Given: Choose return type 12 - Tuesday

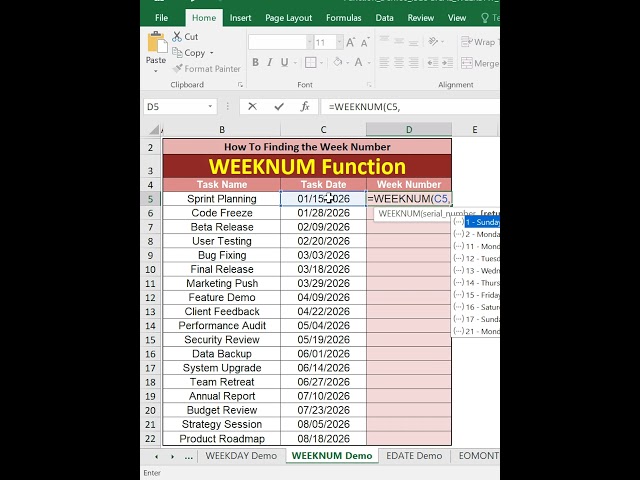Looking at the screenshot, I should coord(476,258).
